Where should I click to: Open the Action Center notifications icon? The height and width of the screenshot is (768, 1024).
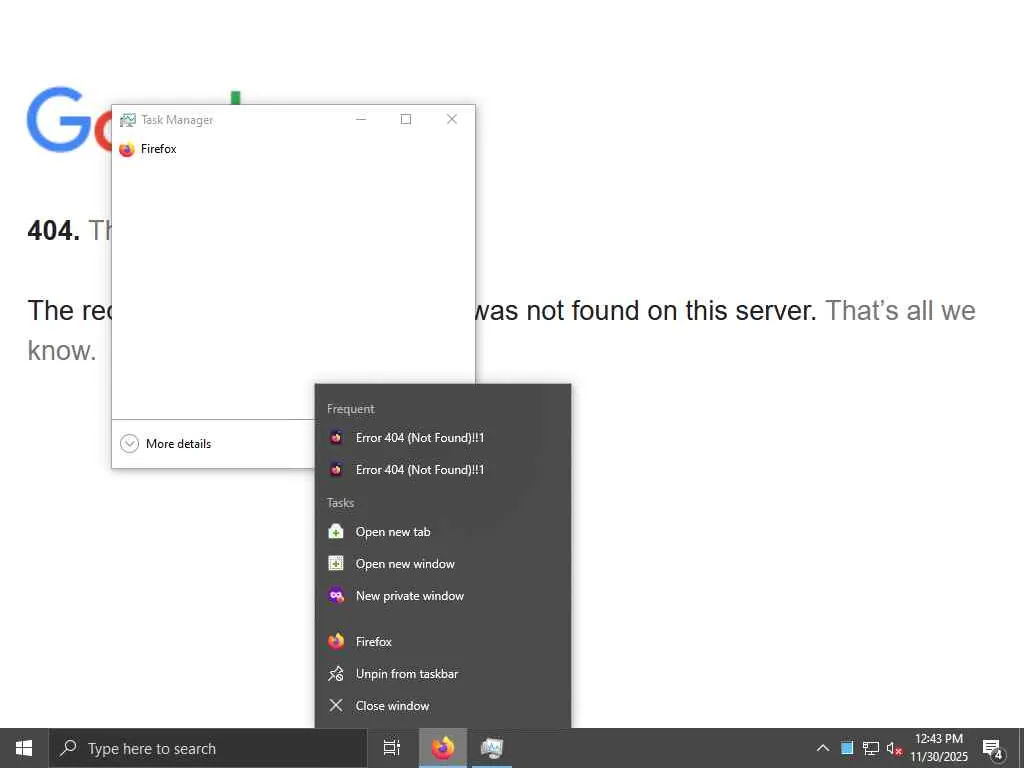993,749
